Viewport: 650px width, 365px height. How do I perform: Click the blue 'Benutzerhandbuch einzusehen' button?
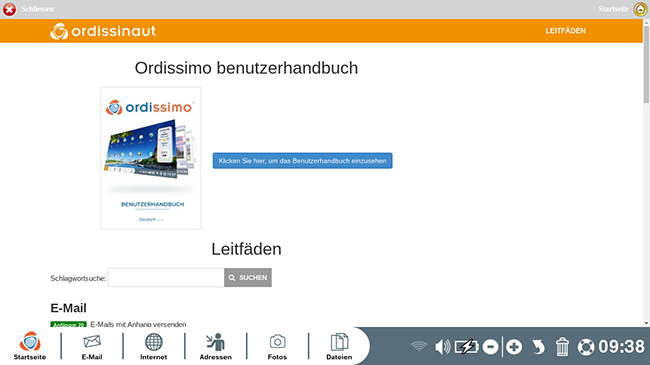pyautogui.click(x=303, y=161)
